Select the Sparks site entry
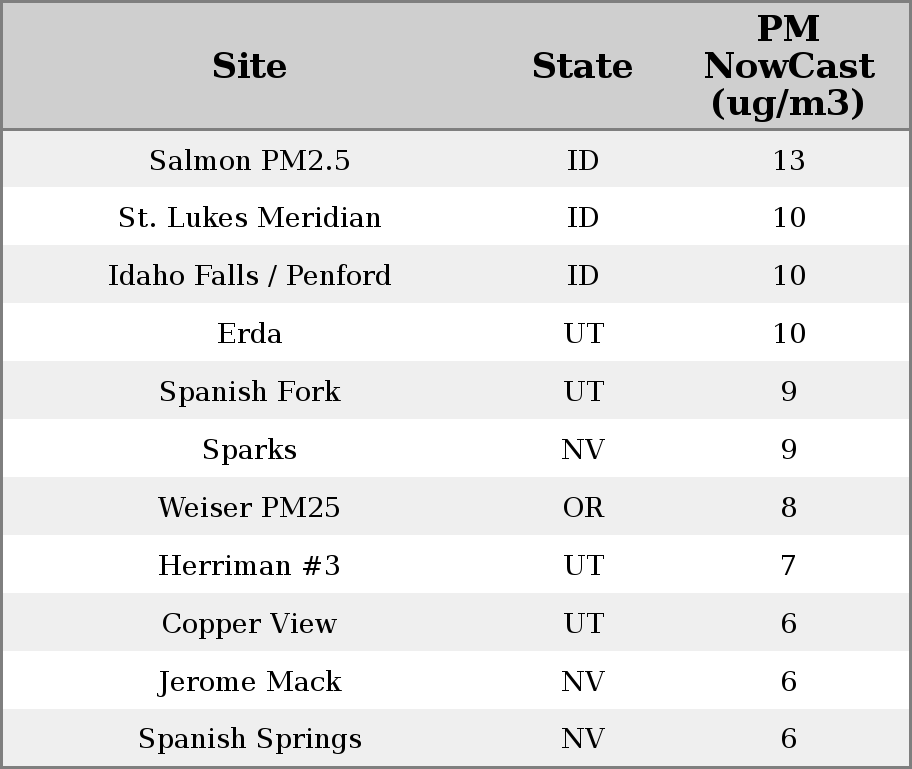Image resolution: width=912 pixels, height=769 pixels. [x=249, y=450]
